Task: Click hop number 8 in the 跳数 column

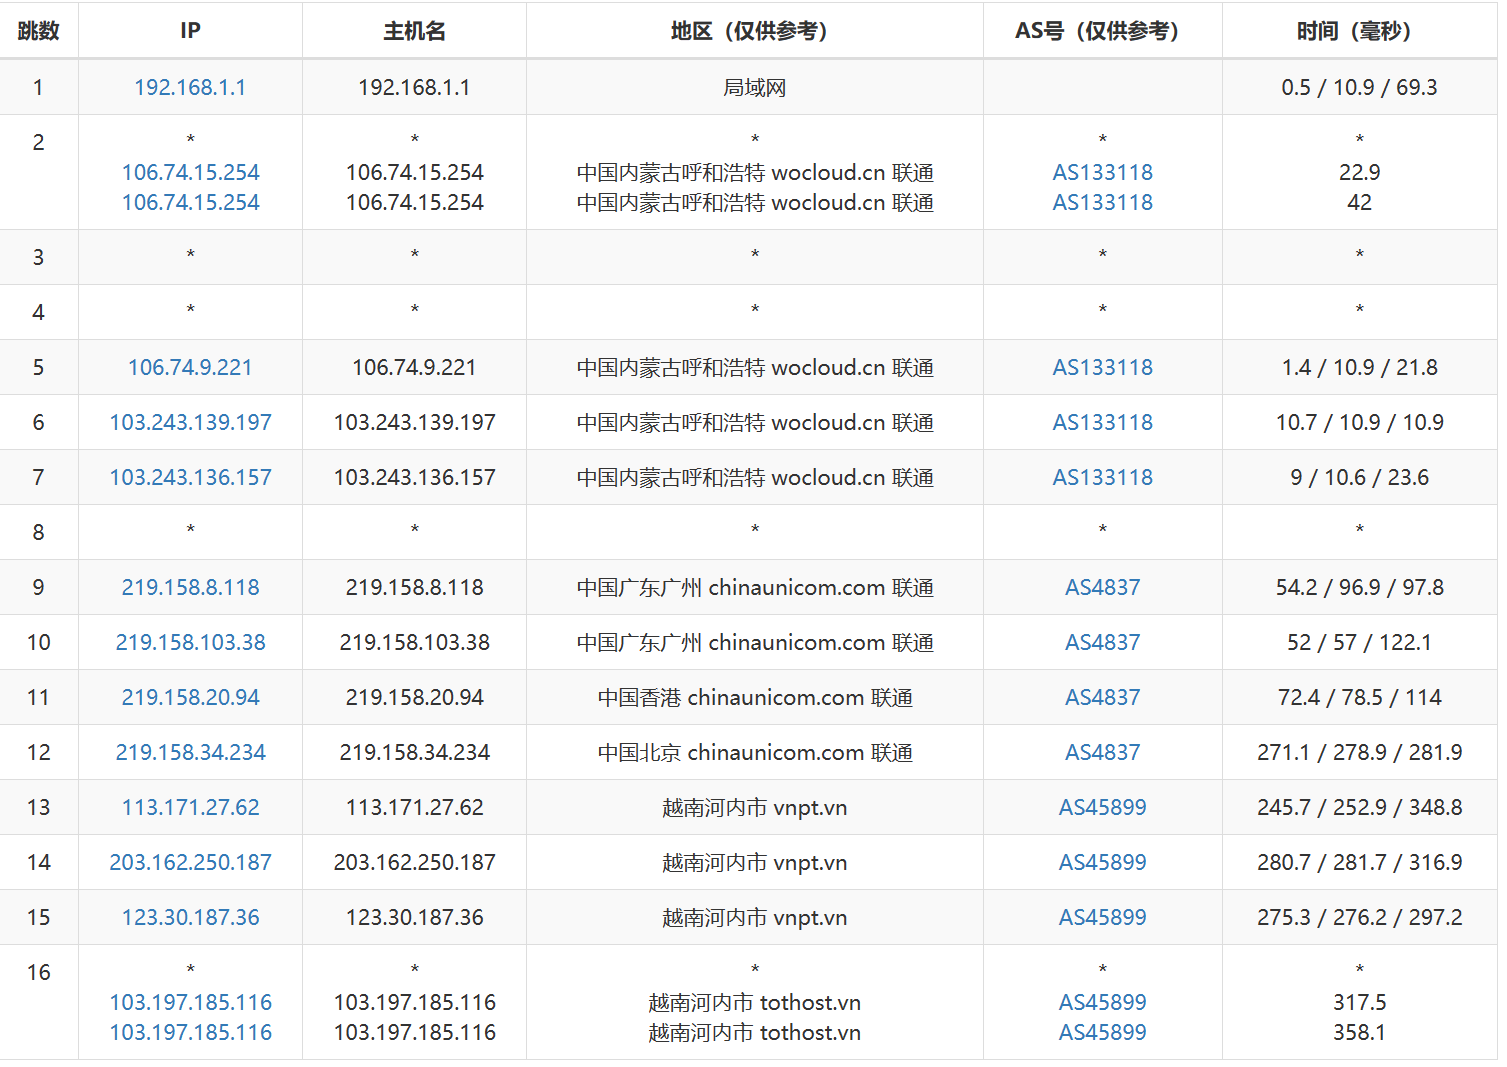Action: pyautogui.click(x=38, y=533)
